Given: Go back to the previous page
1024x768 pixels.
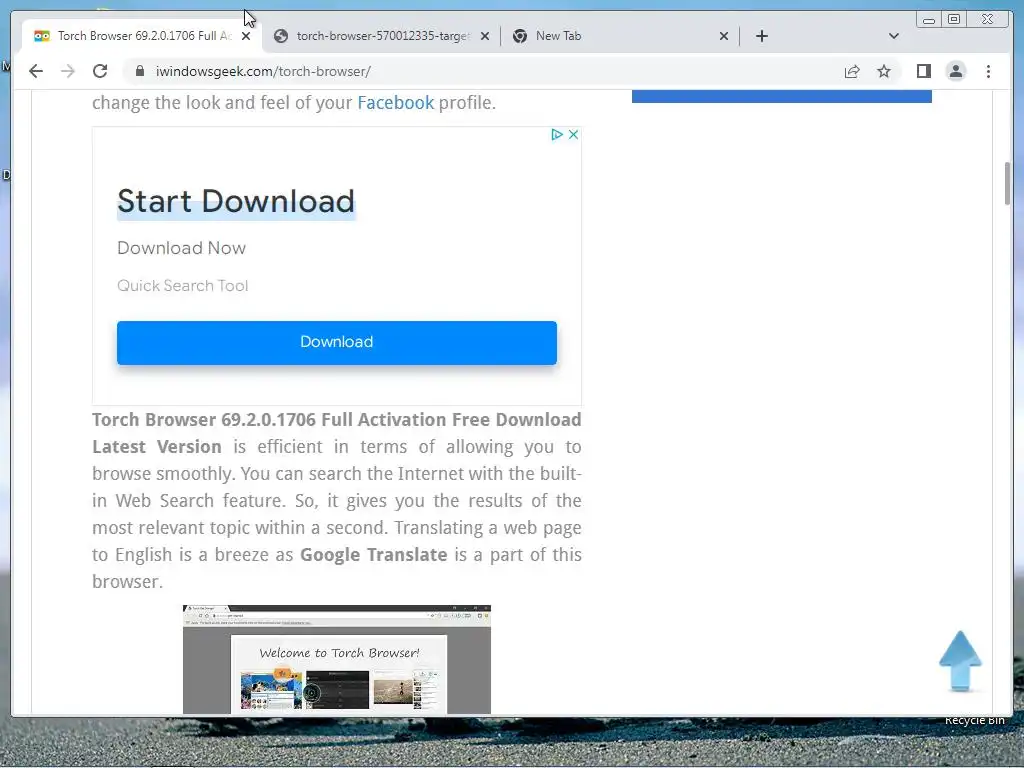Looking at the screenshot, I should tap(36, 71).
